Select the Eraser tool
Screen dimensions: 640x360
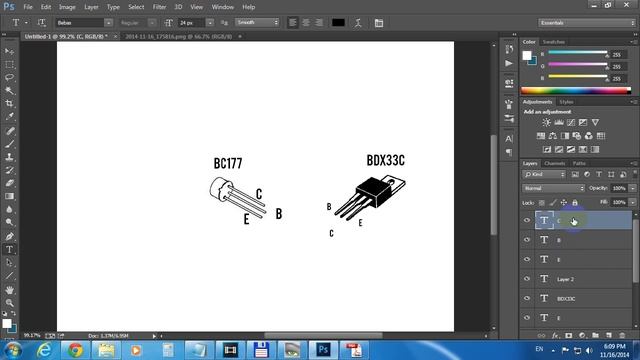point(9,183)
